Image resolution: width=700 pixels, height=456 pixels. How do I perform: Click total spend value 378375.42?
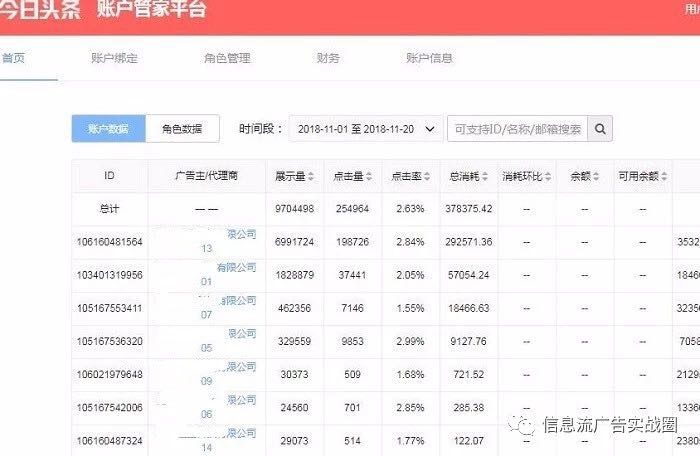pyautogui.click(x=469, y=209)
